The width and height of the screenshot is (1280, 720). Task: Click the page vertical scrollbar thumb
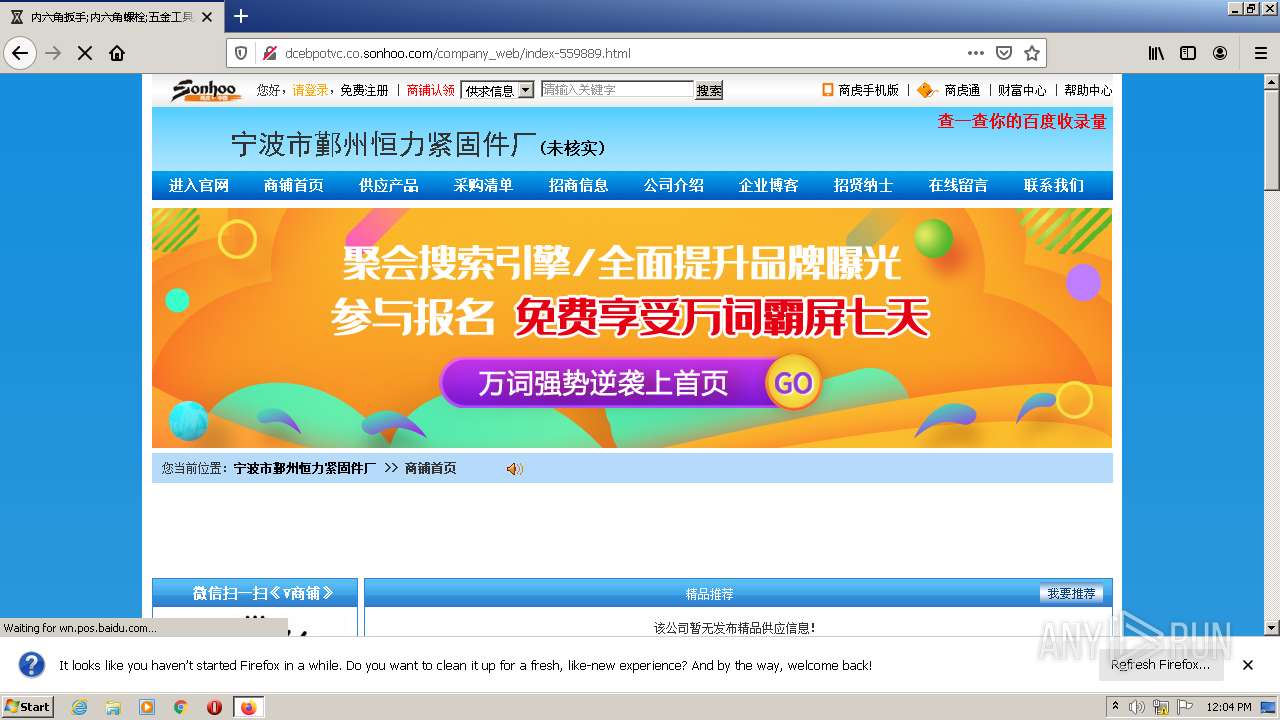tap(1271, 140)
